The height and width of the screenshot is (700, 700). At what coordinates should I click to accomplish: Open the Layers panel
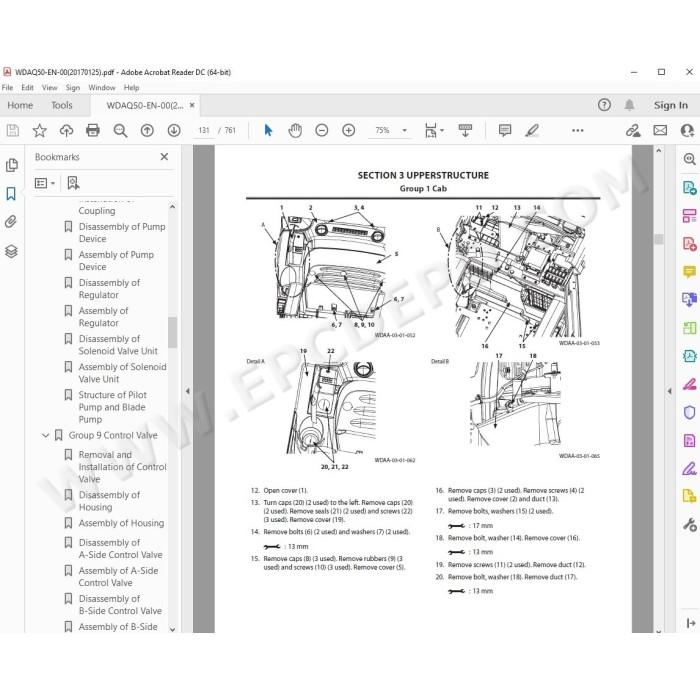[x=11, y=251]
